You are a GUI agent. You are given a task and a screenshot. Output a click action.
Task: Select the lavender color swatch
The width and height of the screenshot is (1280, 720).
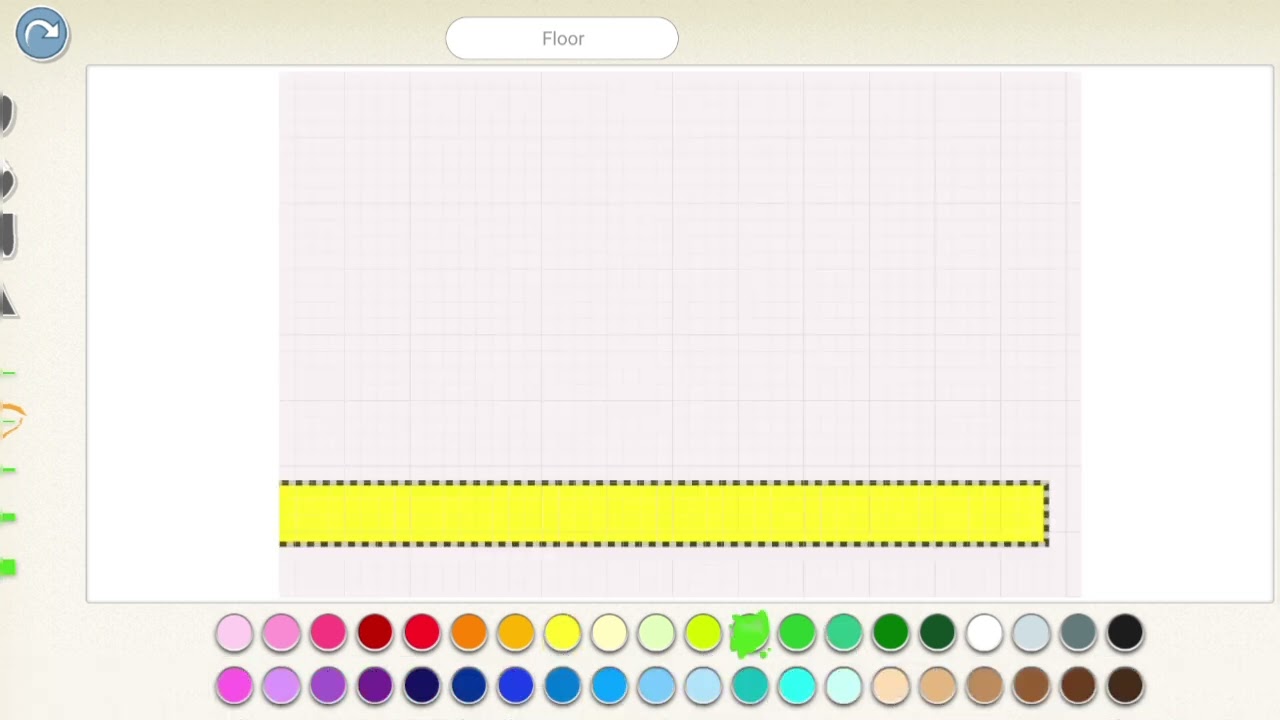(x=282, y=686)
